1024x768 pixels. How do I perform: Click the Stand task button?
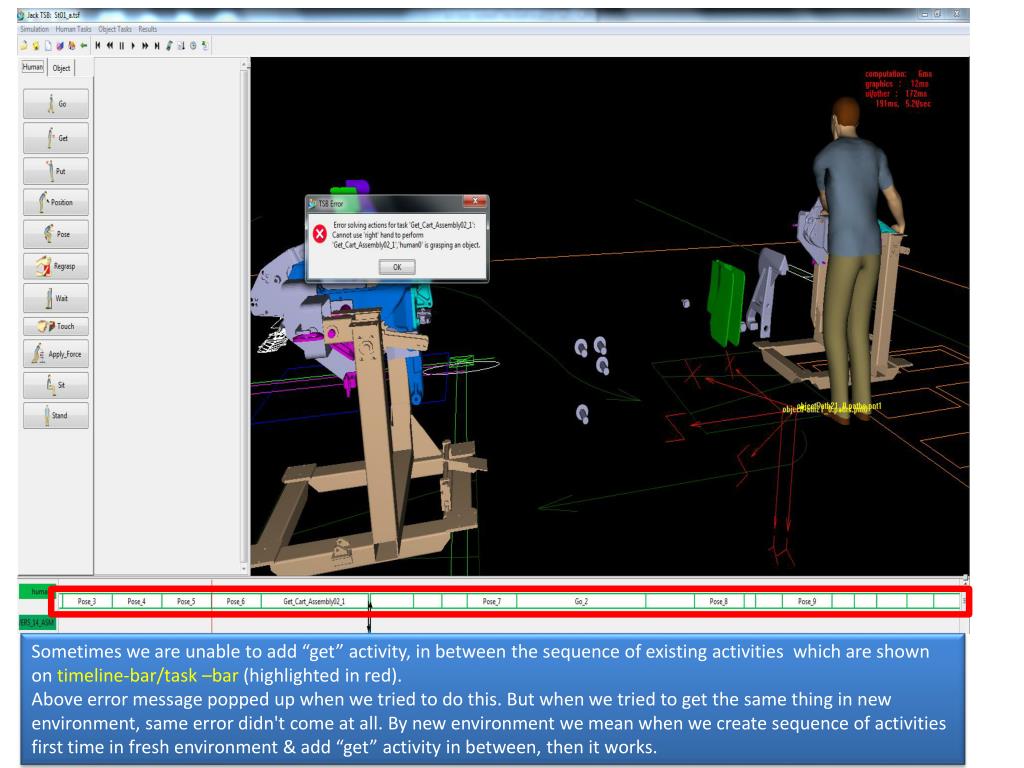tap(55, 415)
